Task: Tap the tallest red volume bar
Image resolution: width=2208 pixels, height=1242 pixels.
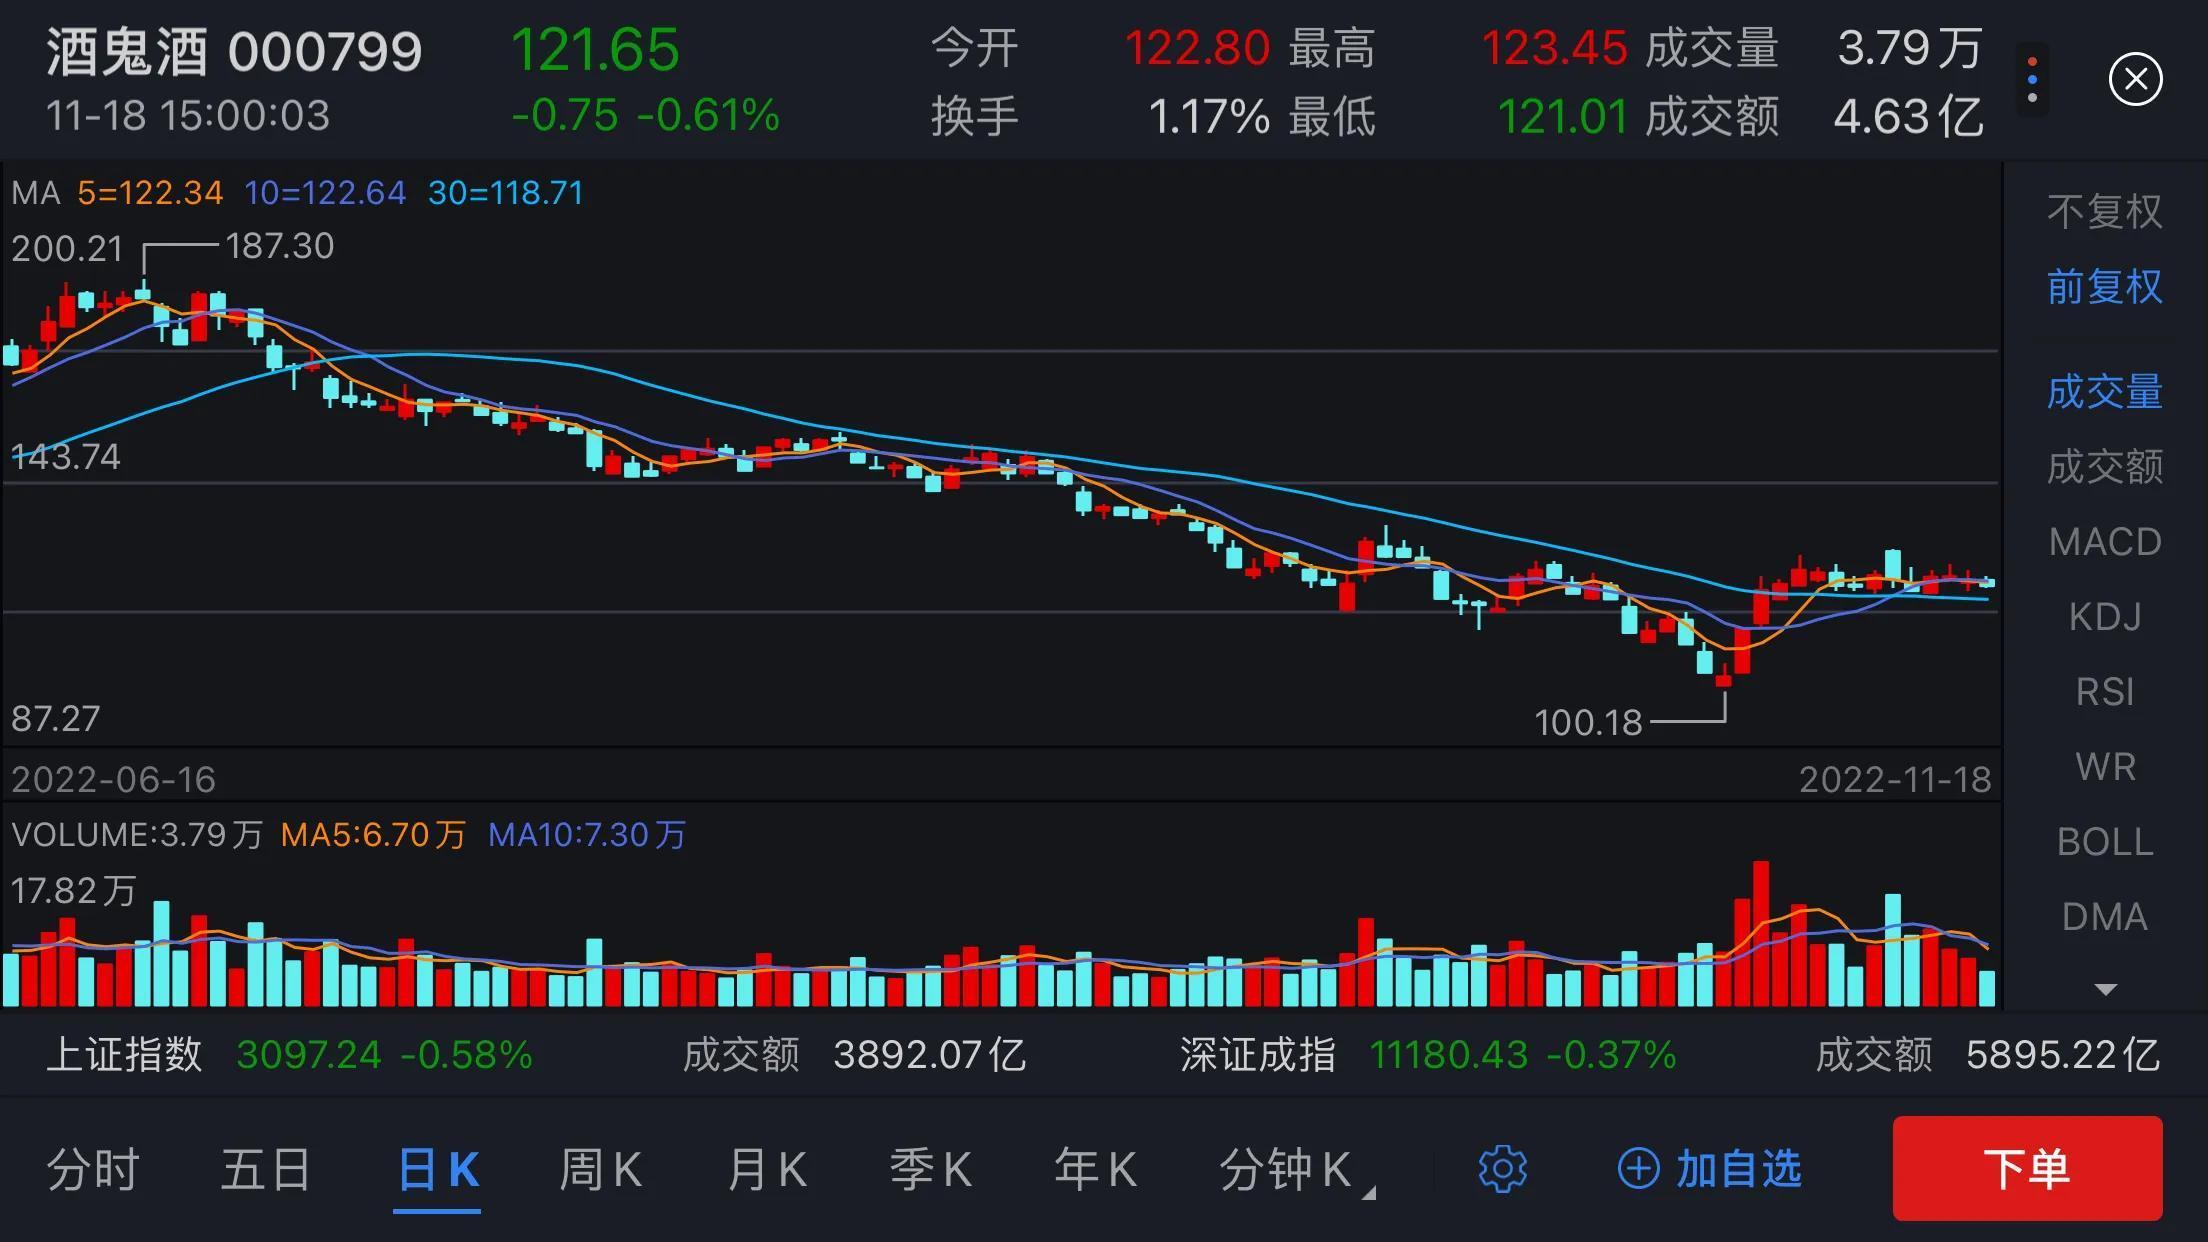Action: [x=1760, y=933]
